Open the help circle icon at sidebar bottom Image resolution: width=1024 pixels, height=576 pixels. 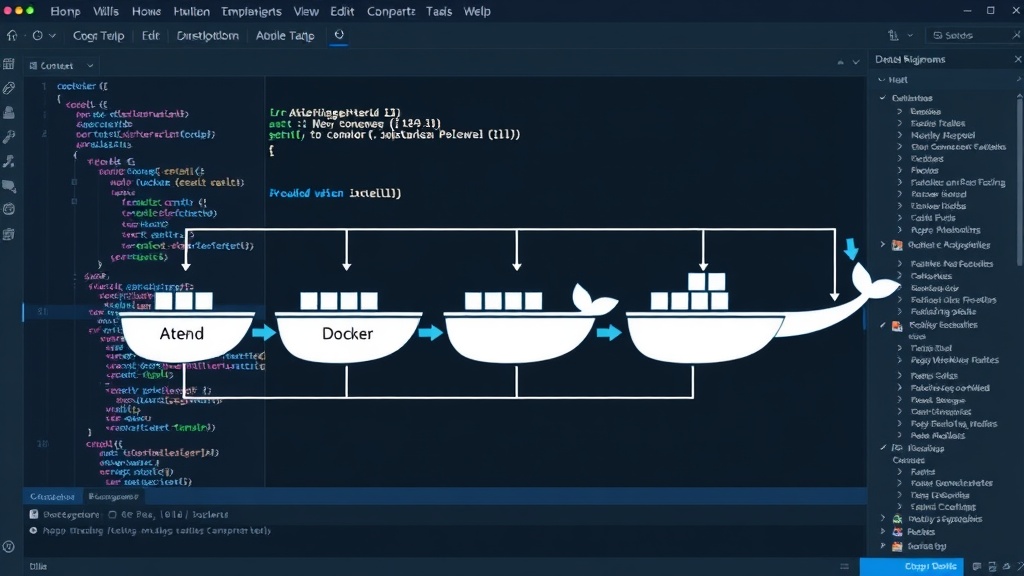coord(8,547)
